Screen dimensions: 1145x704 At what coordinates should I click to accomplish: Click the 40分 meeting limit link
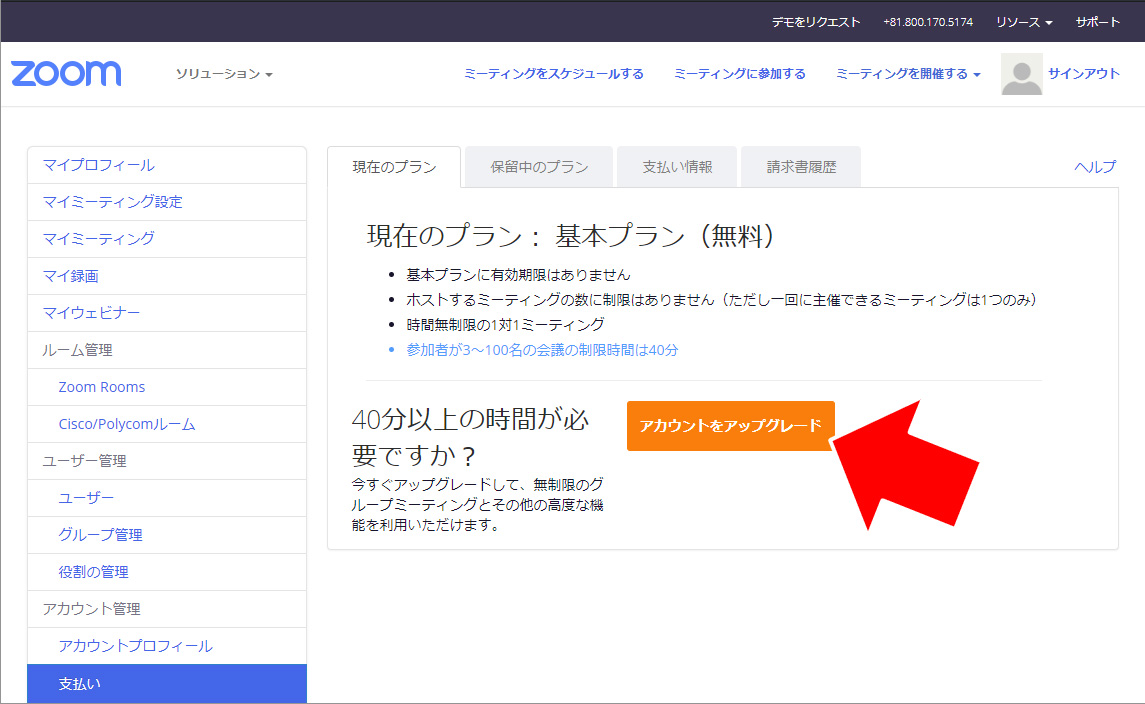click(x=542, y=350)
